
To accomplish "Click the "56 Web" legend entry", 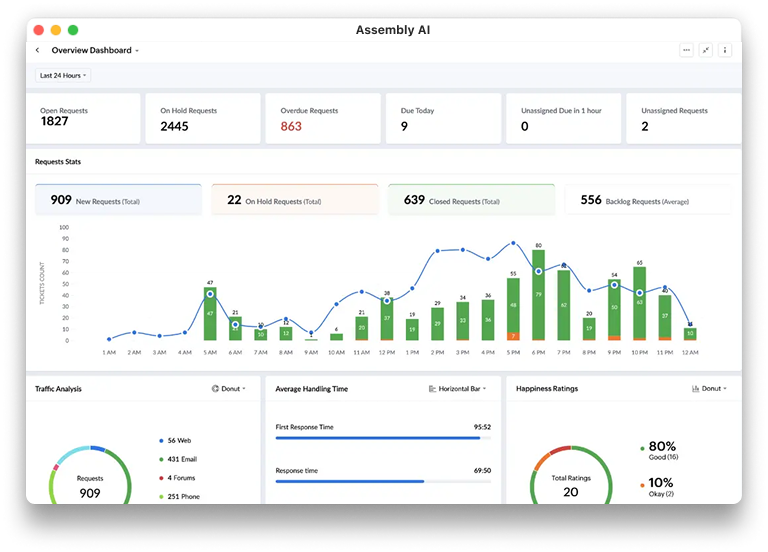I will [179, 441].
